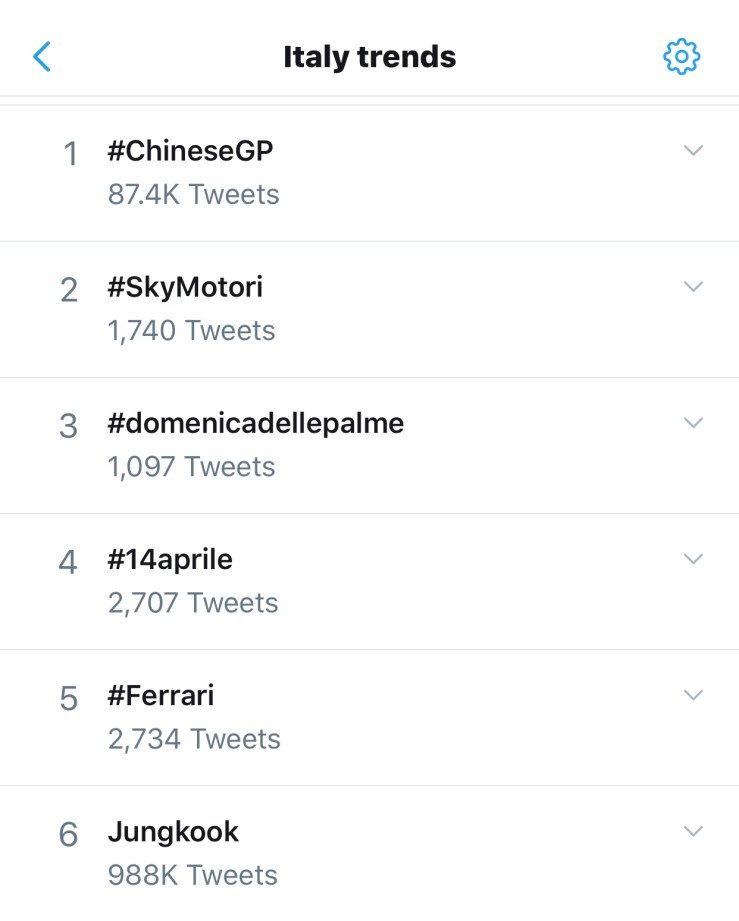Expand options chevron for #ChineseGP
The height and width of the screenshot is (921, 739).
point(693,150)
